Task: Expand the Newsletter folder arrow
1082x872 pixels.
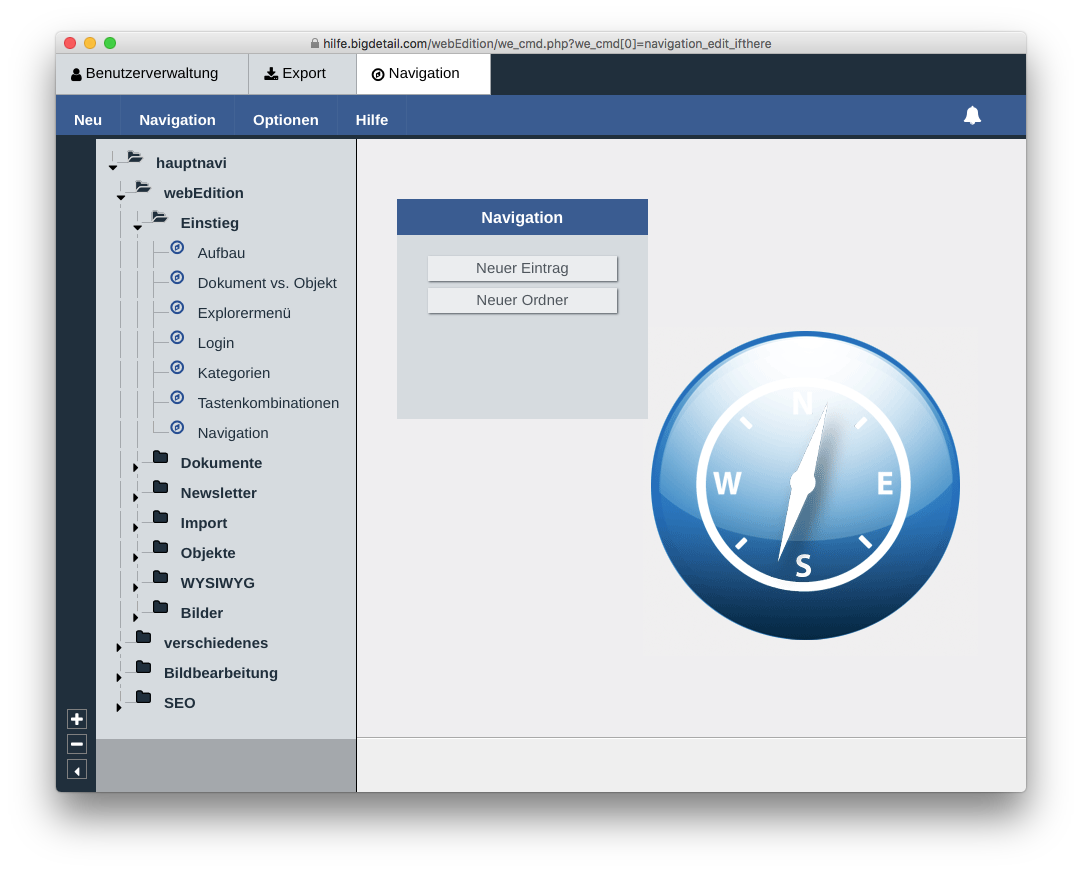Action: 135,497
